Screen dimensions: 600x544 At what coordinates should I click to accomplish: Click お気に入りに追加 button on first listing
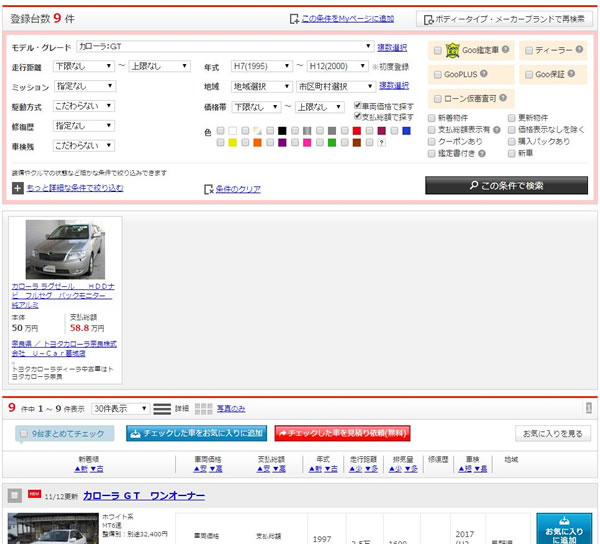[564, 529]
